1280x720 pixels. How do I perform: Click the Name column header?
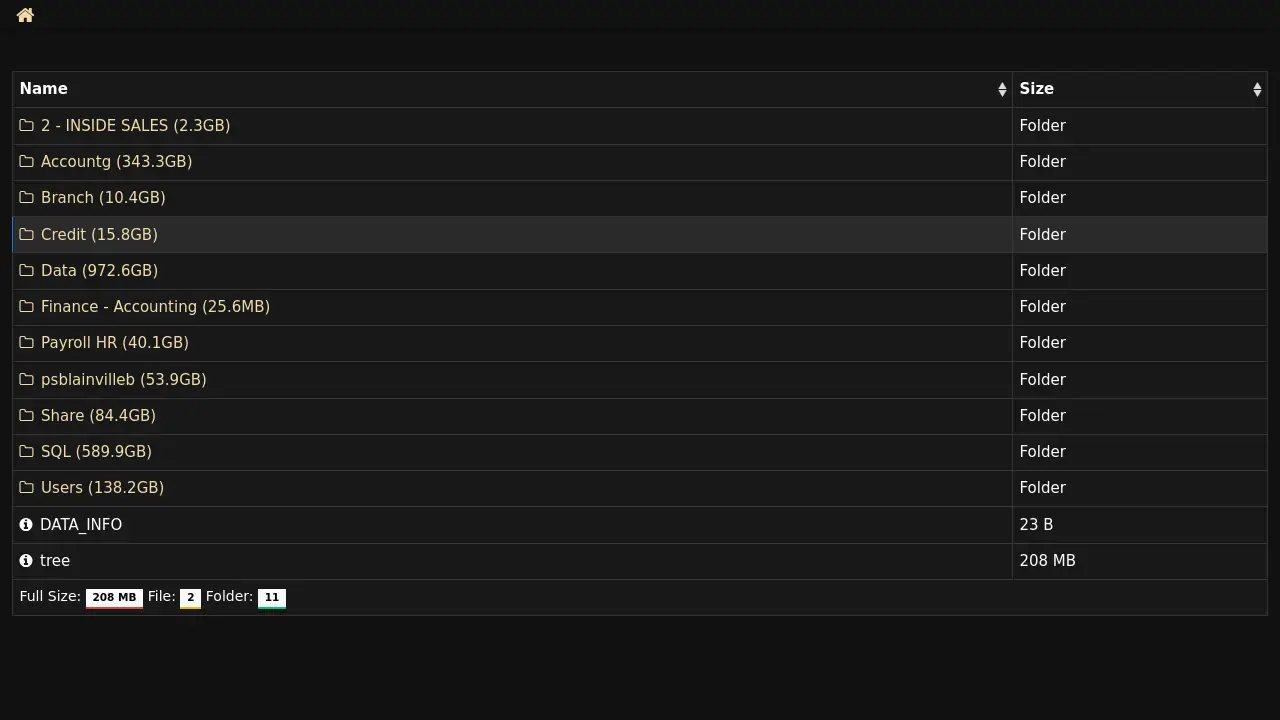point(44,89)
